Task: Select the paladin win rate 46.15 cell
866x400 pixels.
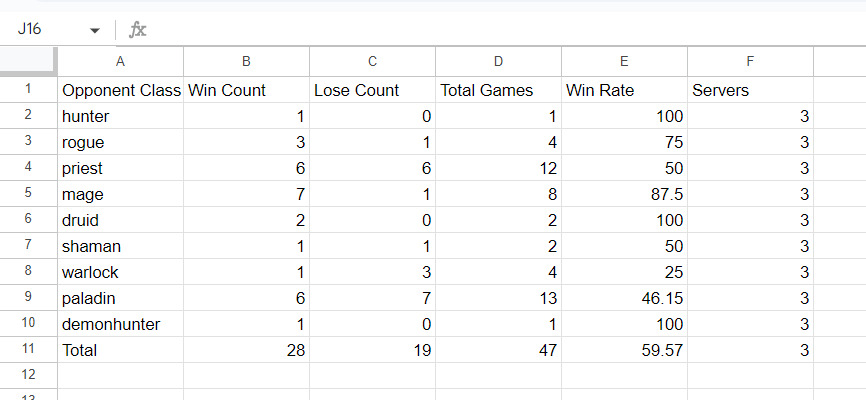Action: pyautogui.click(x=624, y=298)
